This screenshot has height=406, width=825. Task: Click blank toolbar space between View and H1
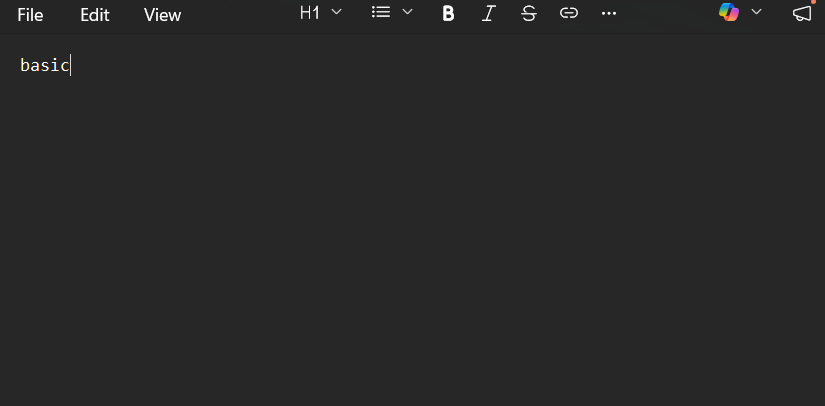[239, 15]
